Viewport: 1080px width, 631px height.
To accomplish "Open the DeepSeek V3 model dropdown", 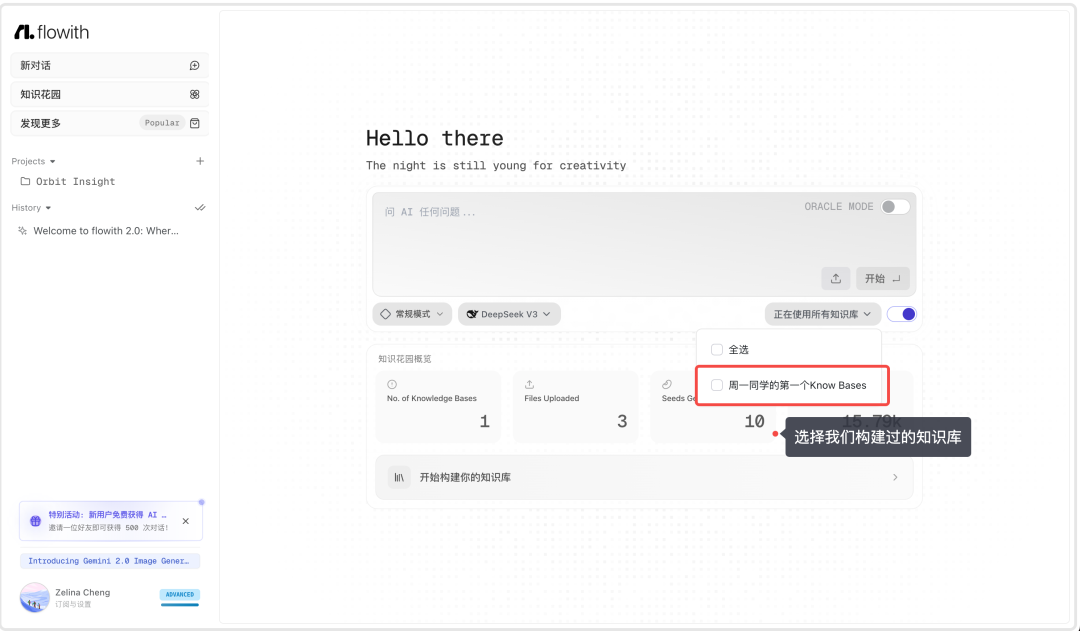I will pos(509,314).
